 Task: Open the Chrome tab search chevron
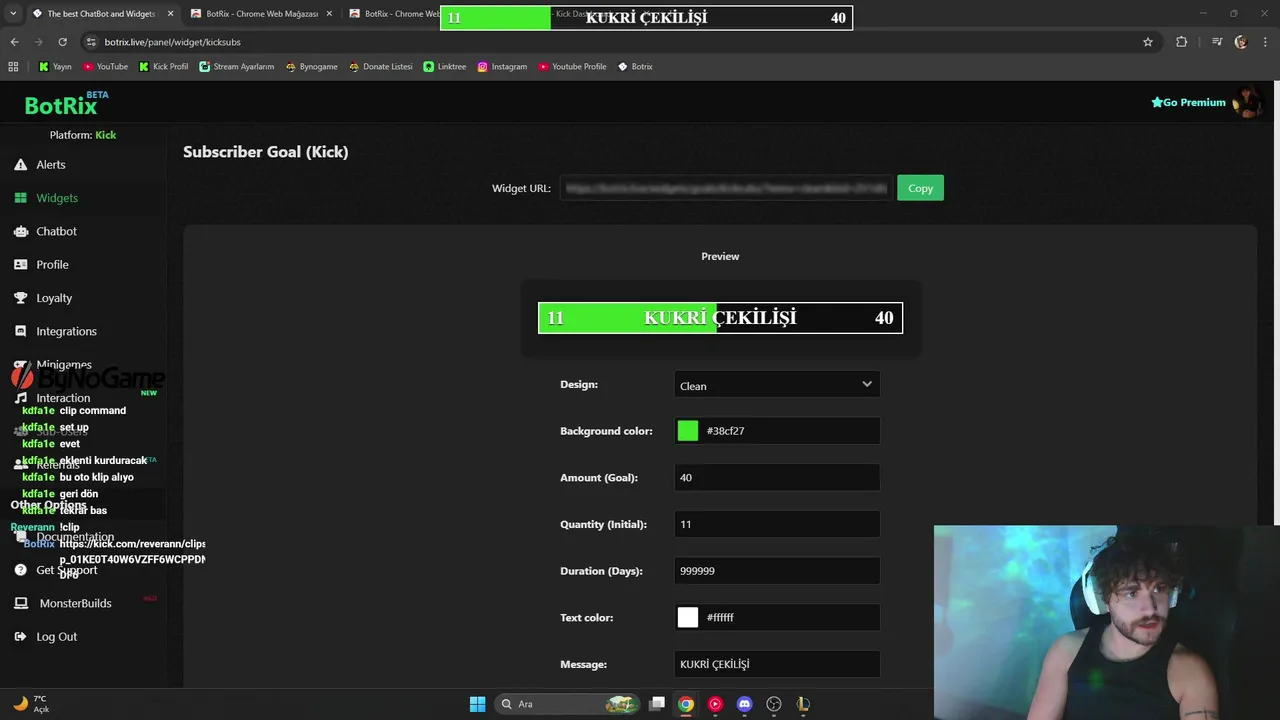(x=13, y=14)
